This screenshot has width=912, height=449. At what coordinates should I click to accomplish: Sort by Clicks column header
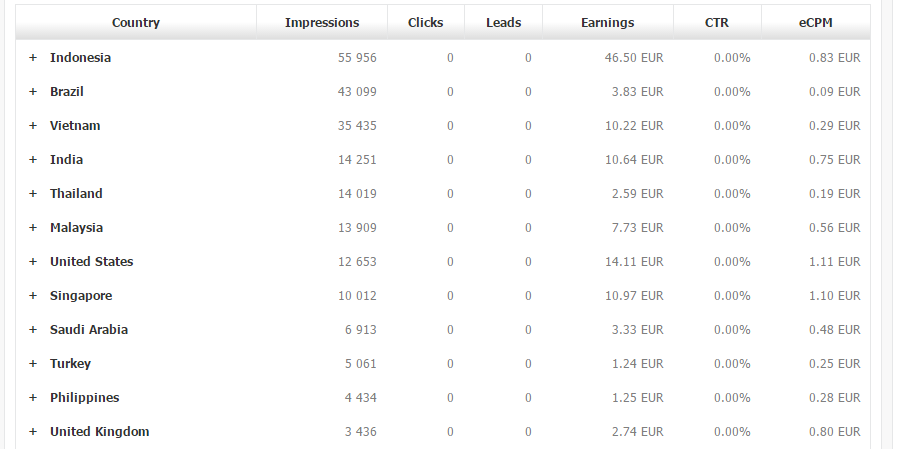click(x=426, y=23)
